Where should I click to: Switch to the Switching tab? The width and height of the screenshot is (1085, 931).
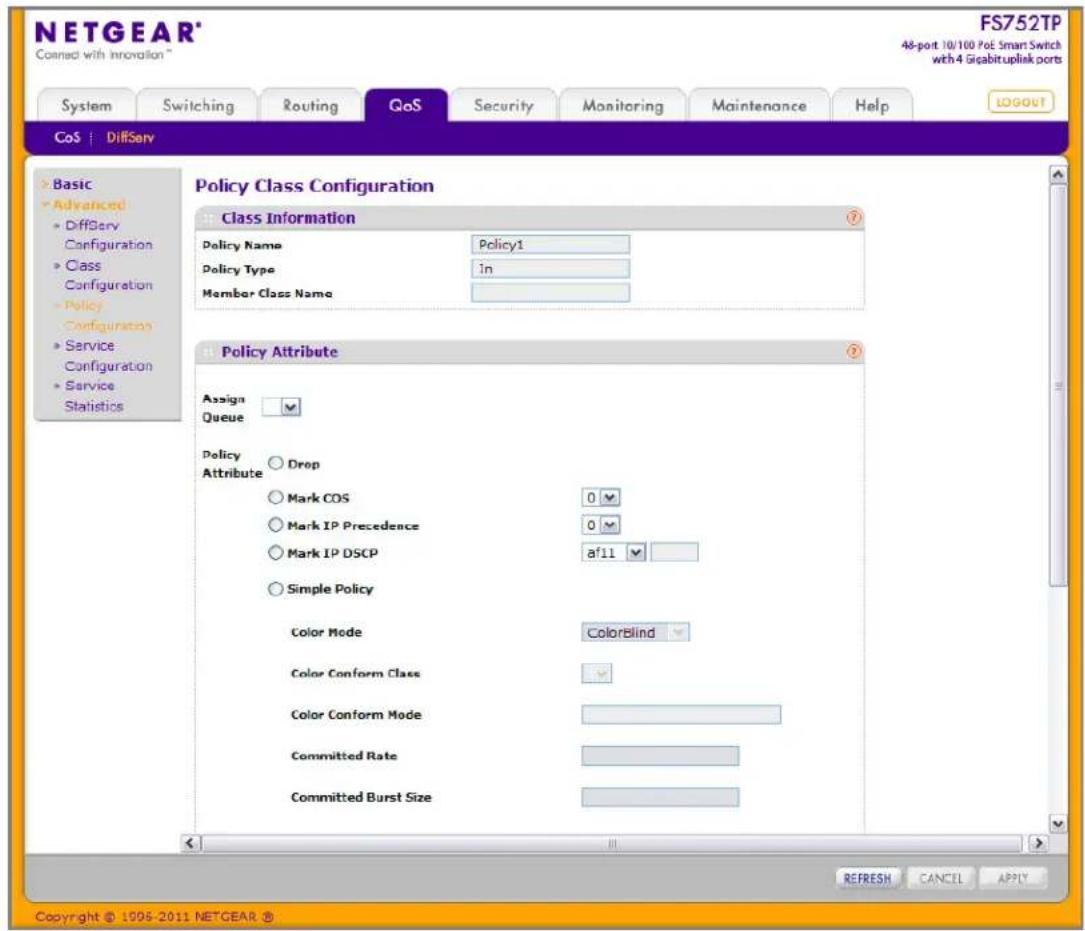click(x=198, y=106)
